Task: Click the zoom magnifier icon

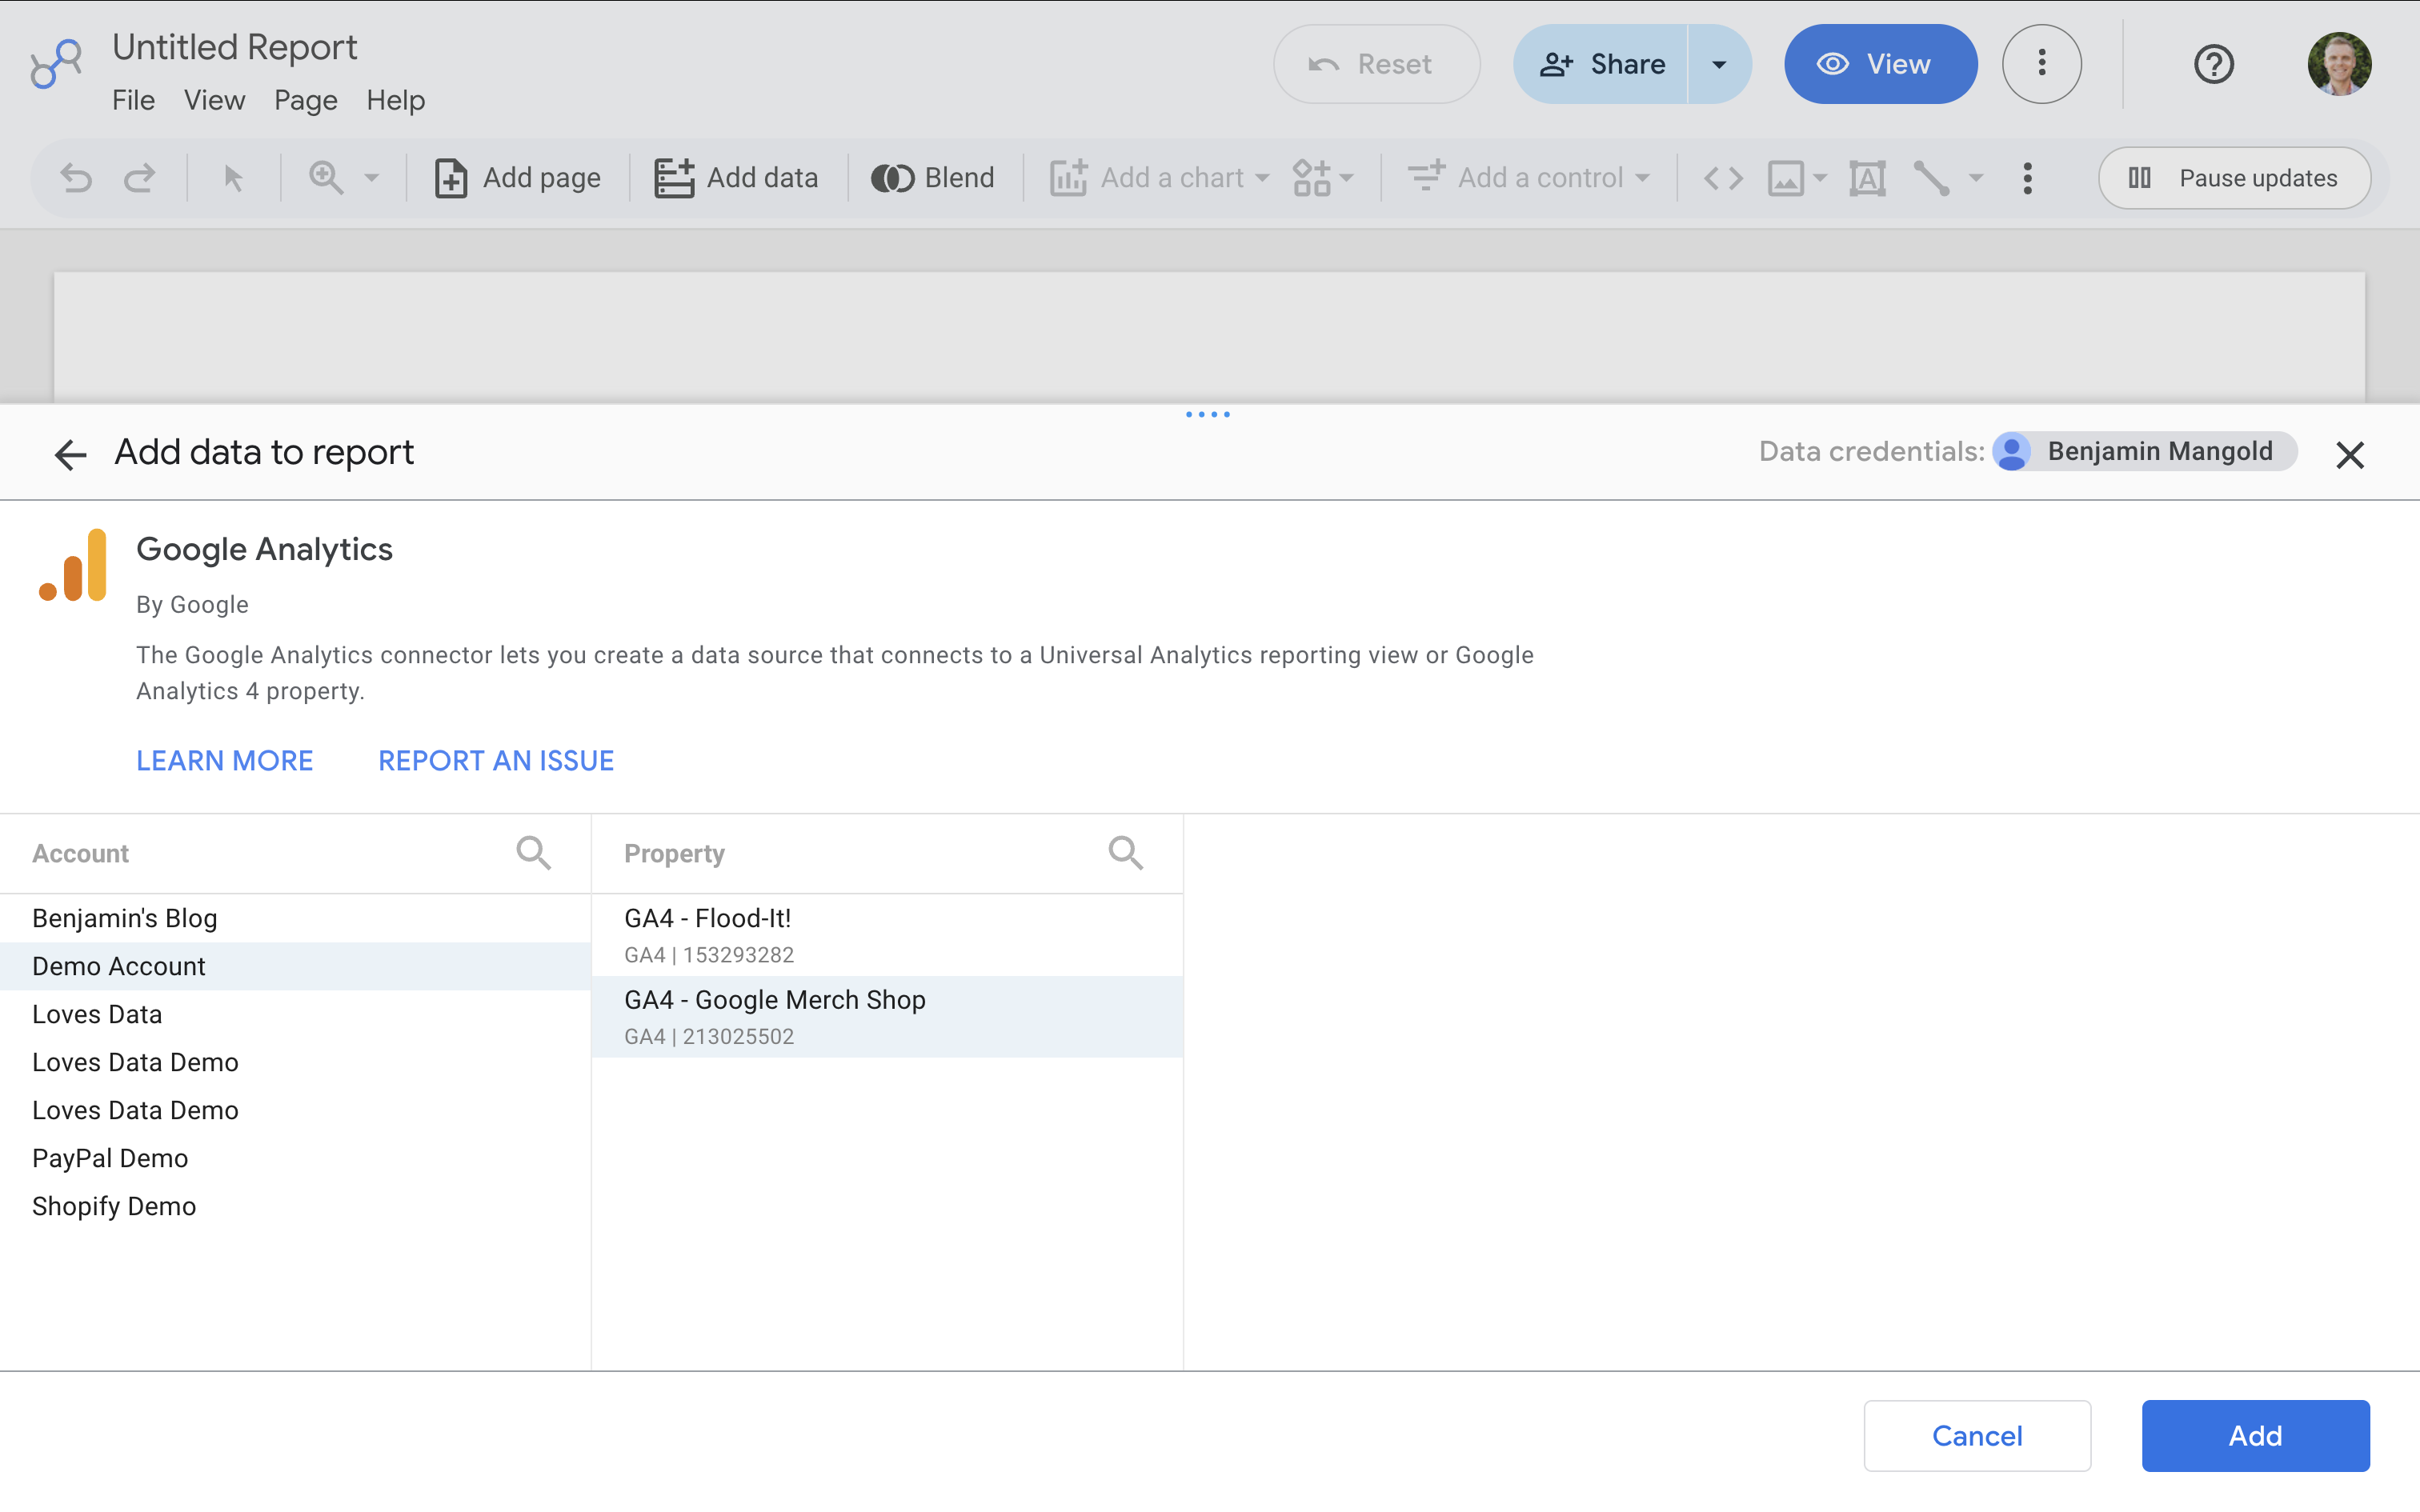Action: (326, 178)
